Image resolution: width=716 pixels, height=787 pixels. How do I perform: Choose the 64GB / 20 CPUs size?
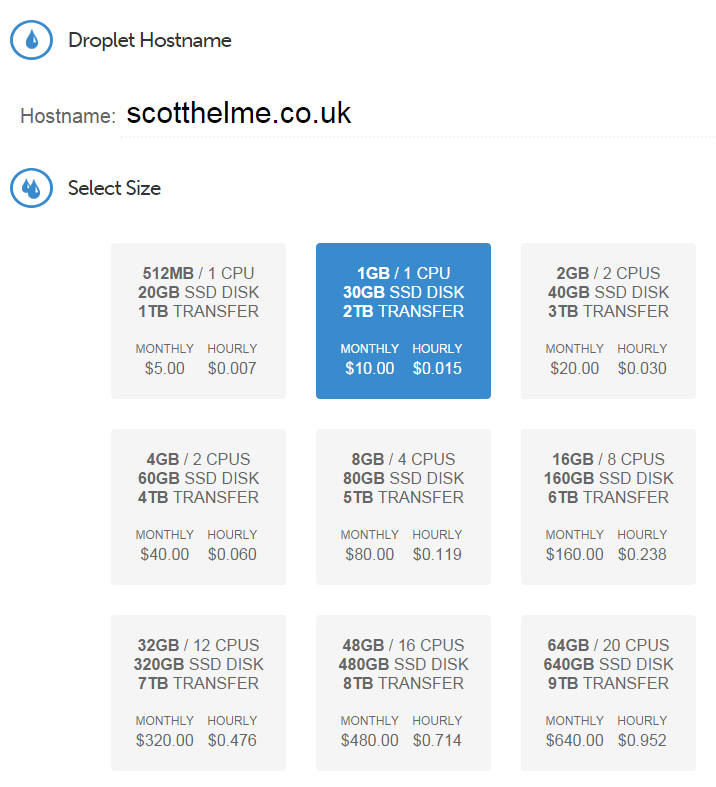[608, 692]
